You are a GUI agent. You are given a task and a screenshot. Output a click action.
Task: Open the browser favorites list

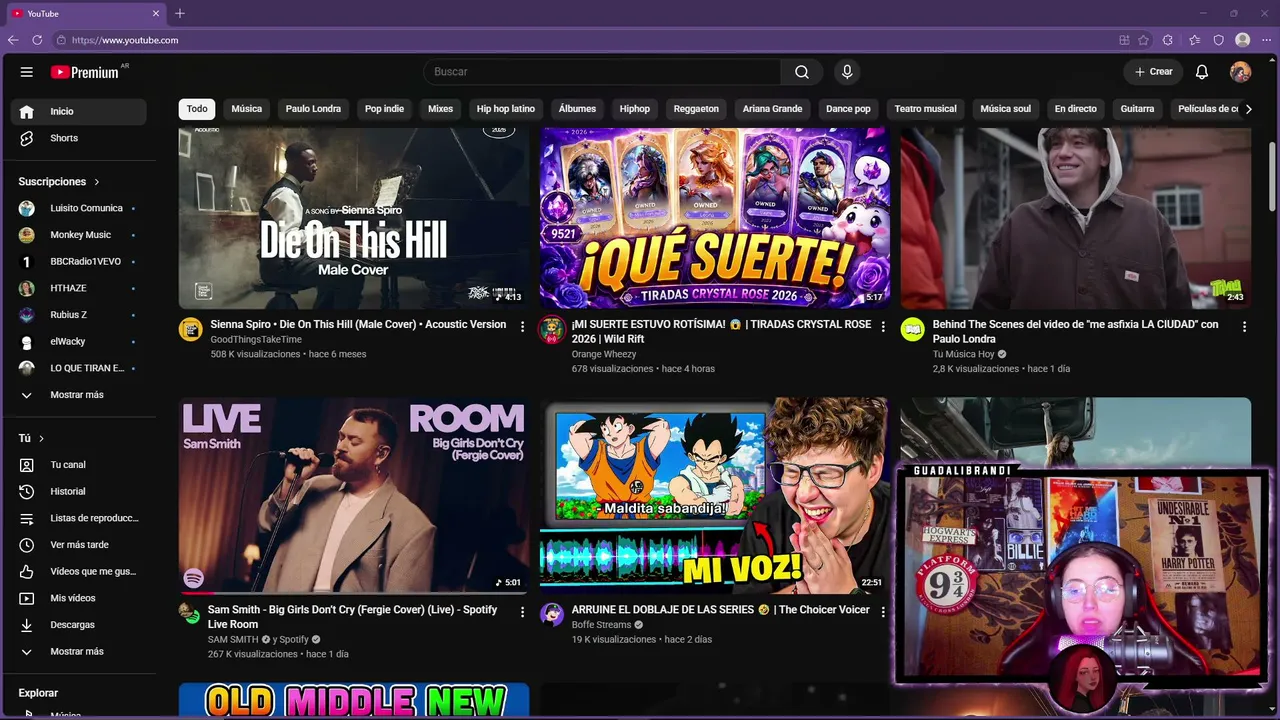click(x=1194, y=40)
